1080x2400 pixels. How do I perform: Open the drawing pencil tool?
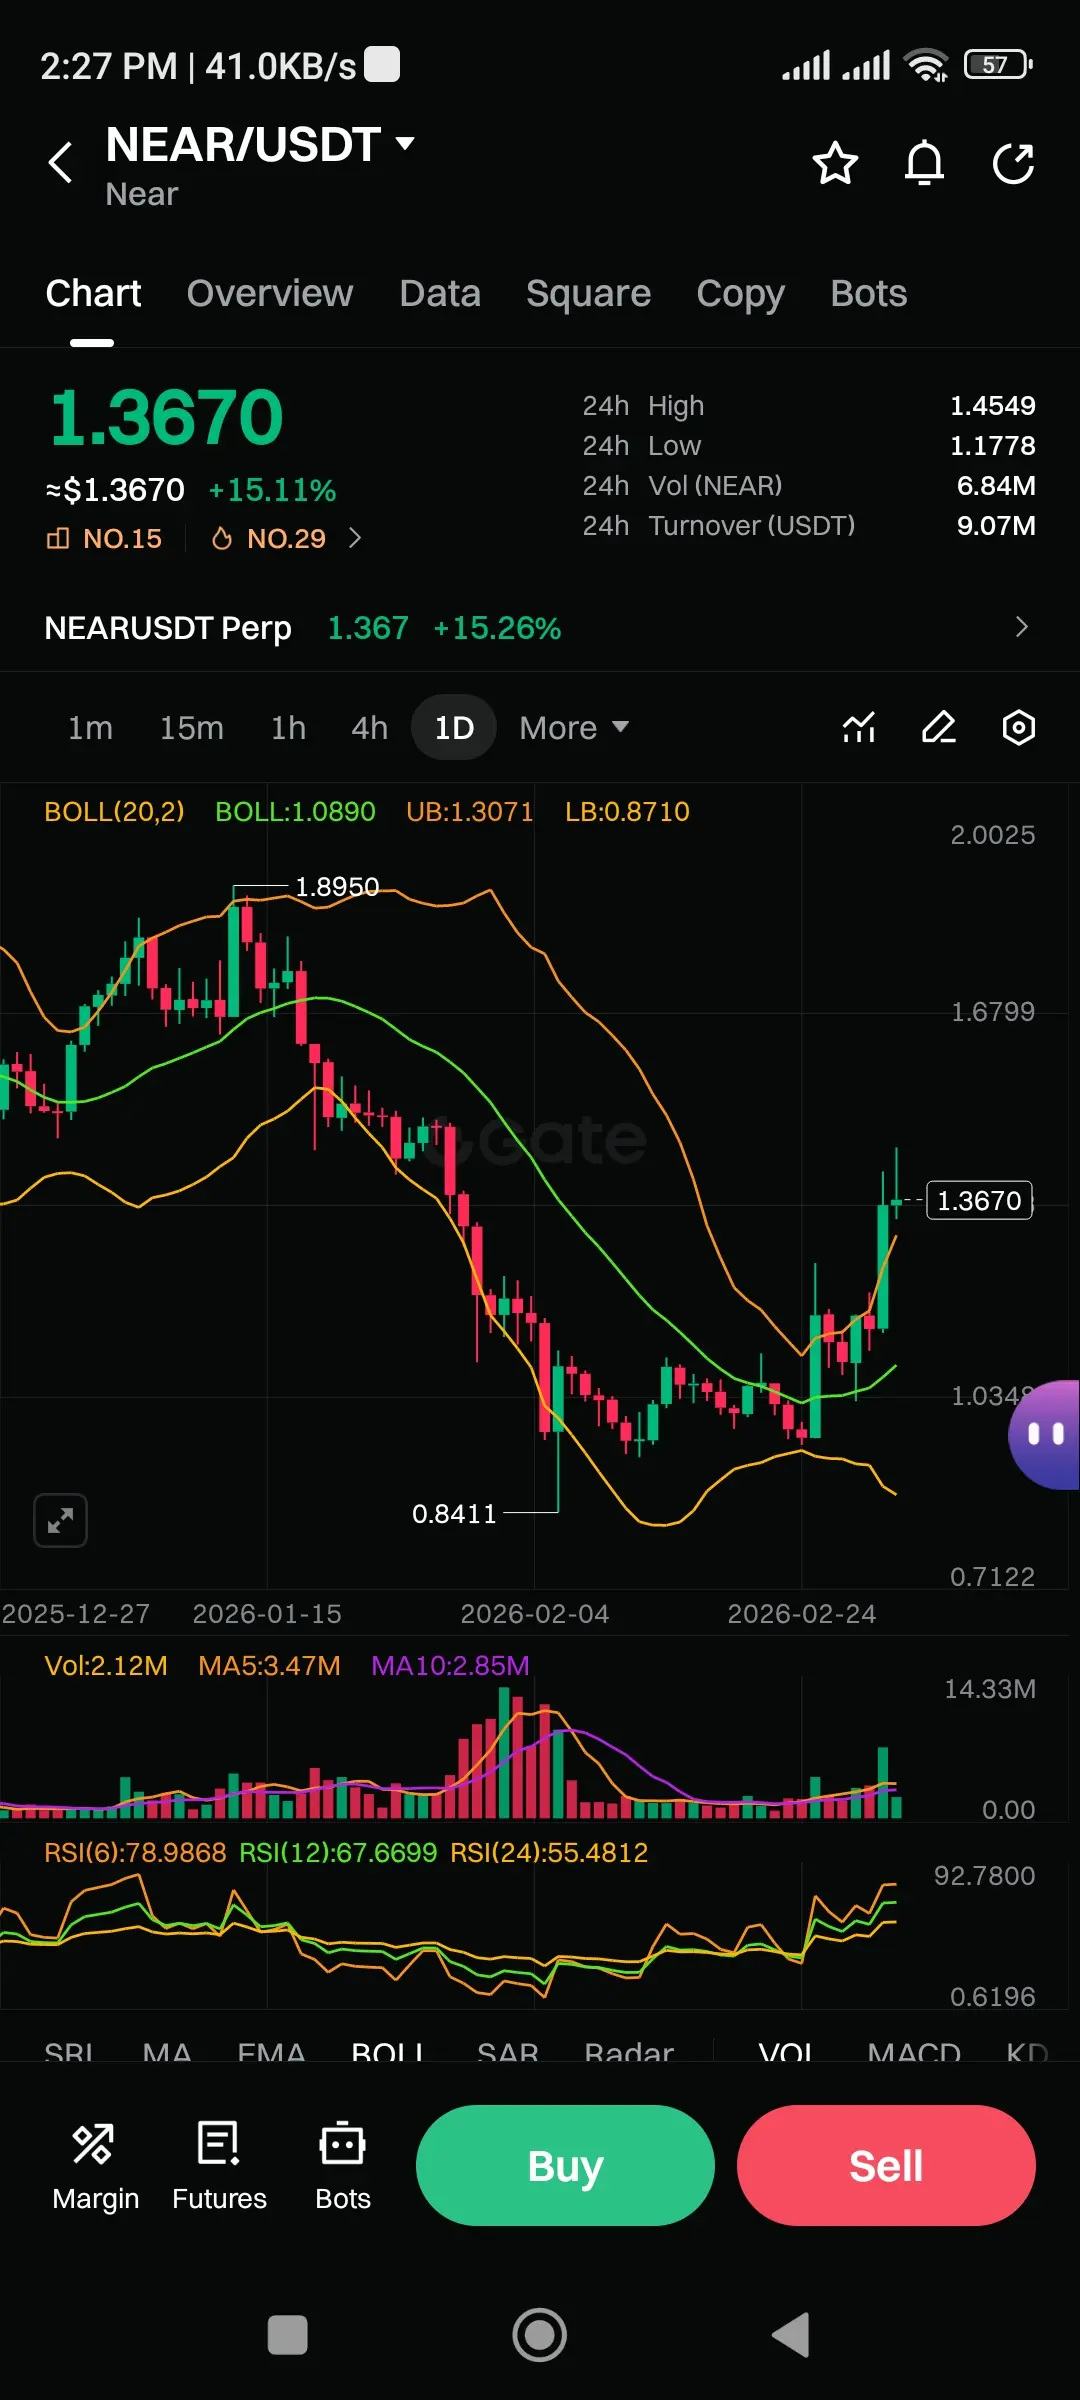click(x=938, y=727)
